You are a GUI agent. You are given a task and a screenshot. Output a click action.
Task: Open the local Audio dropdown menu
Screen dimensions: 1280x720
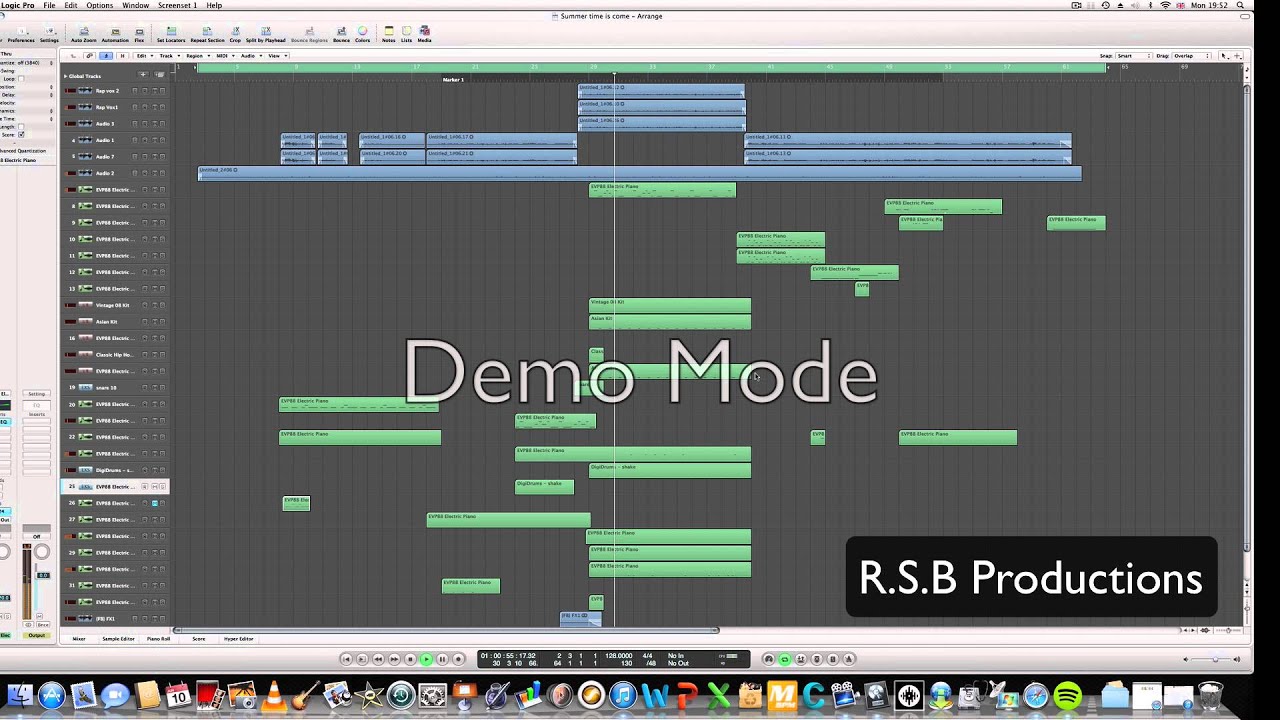click(x=249, y=56)
